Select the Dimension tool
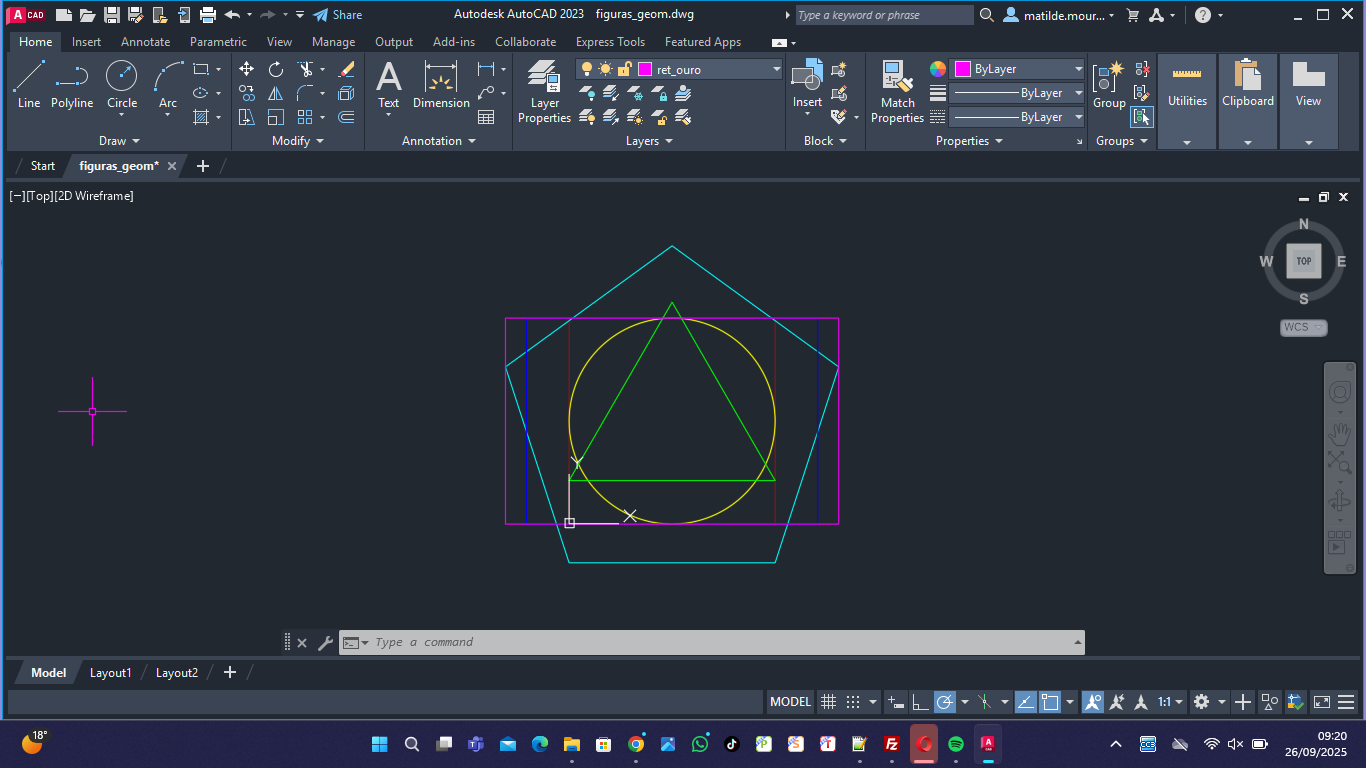The image size is (1366, 768). coord(441,84)
